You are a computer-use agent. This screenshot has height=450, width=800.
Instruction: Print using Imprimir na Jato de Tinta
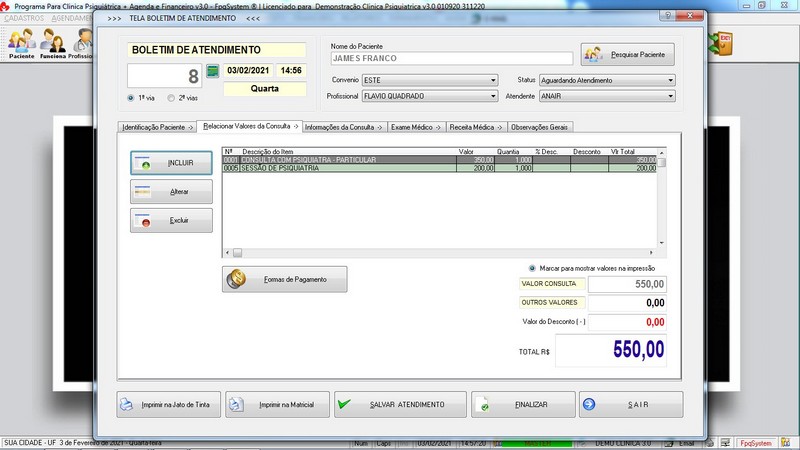click(x=167, y=405)
